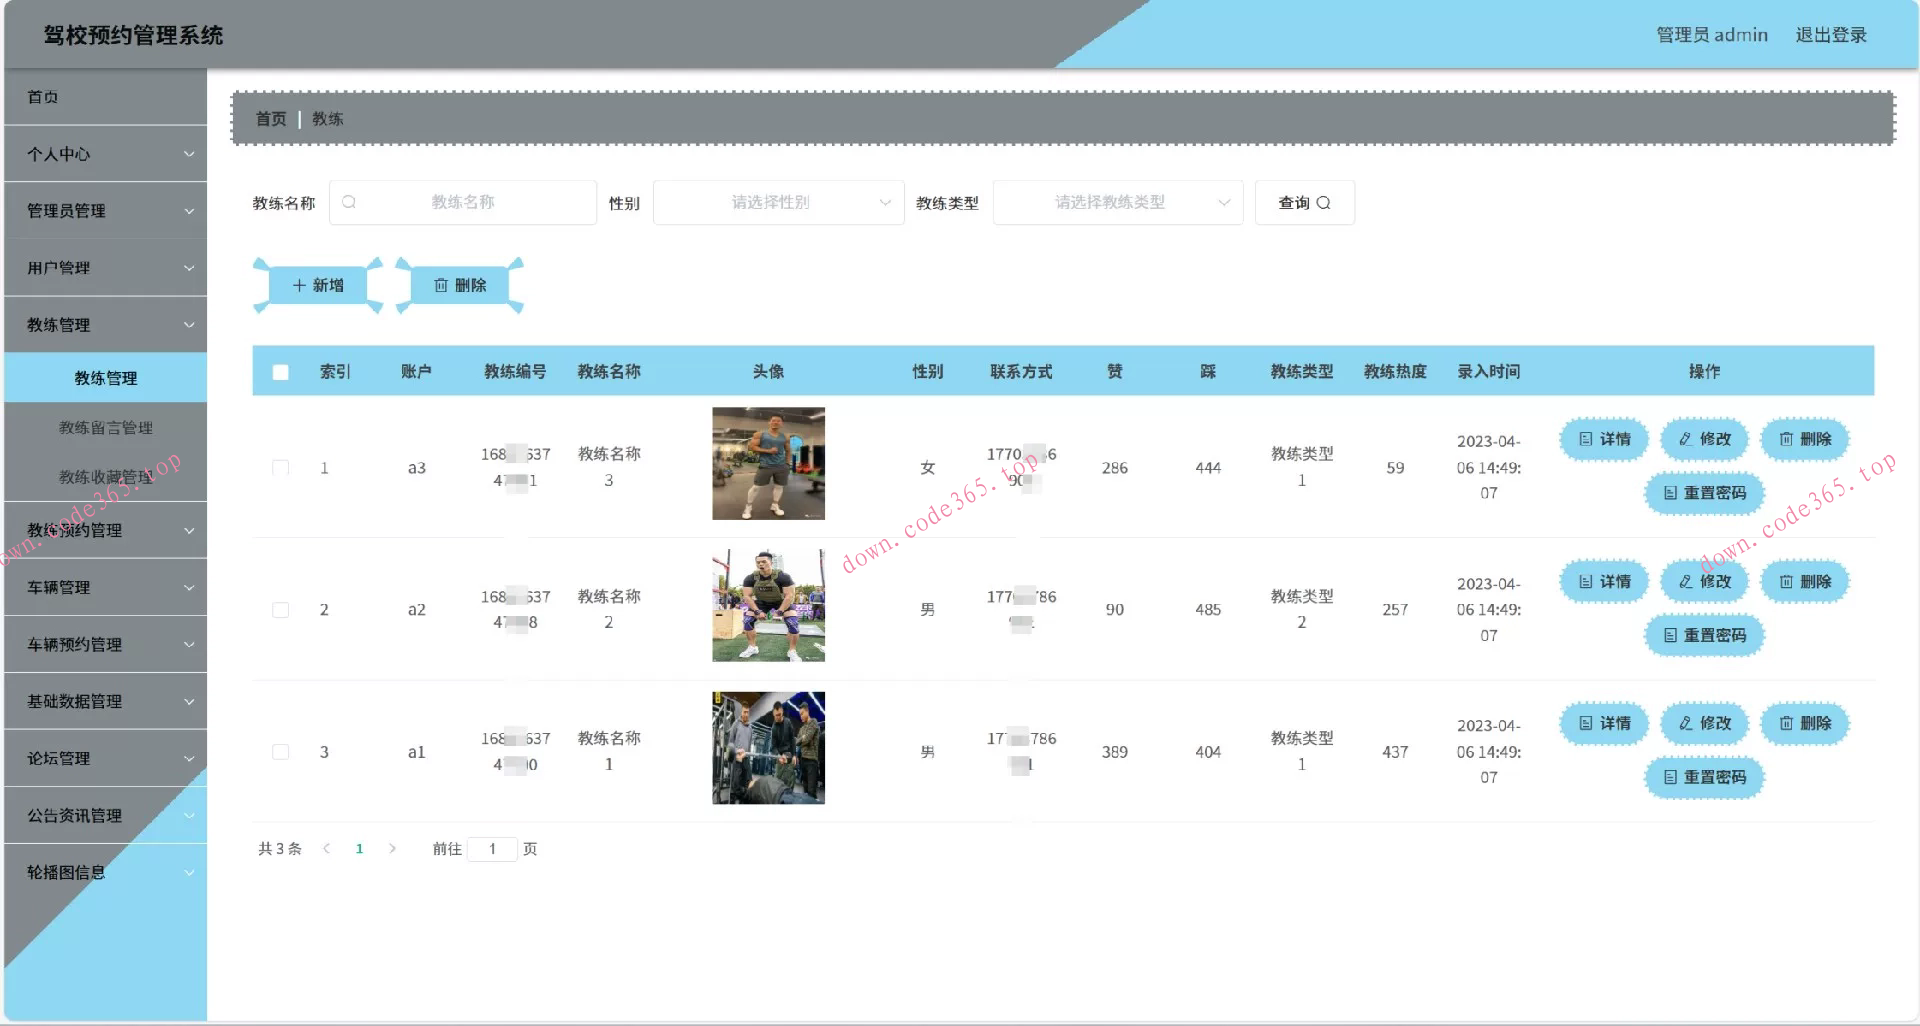Click the search magnifier icon in 教练名称 field

(349, 202)
